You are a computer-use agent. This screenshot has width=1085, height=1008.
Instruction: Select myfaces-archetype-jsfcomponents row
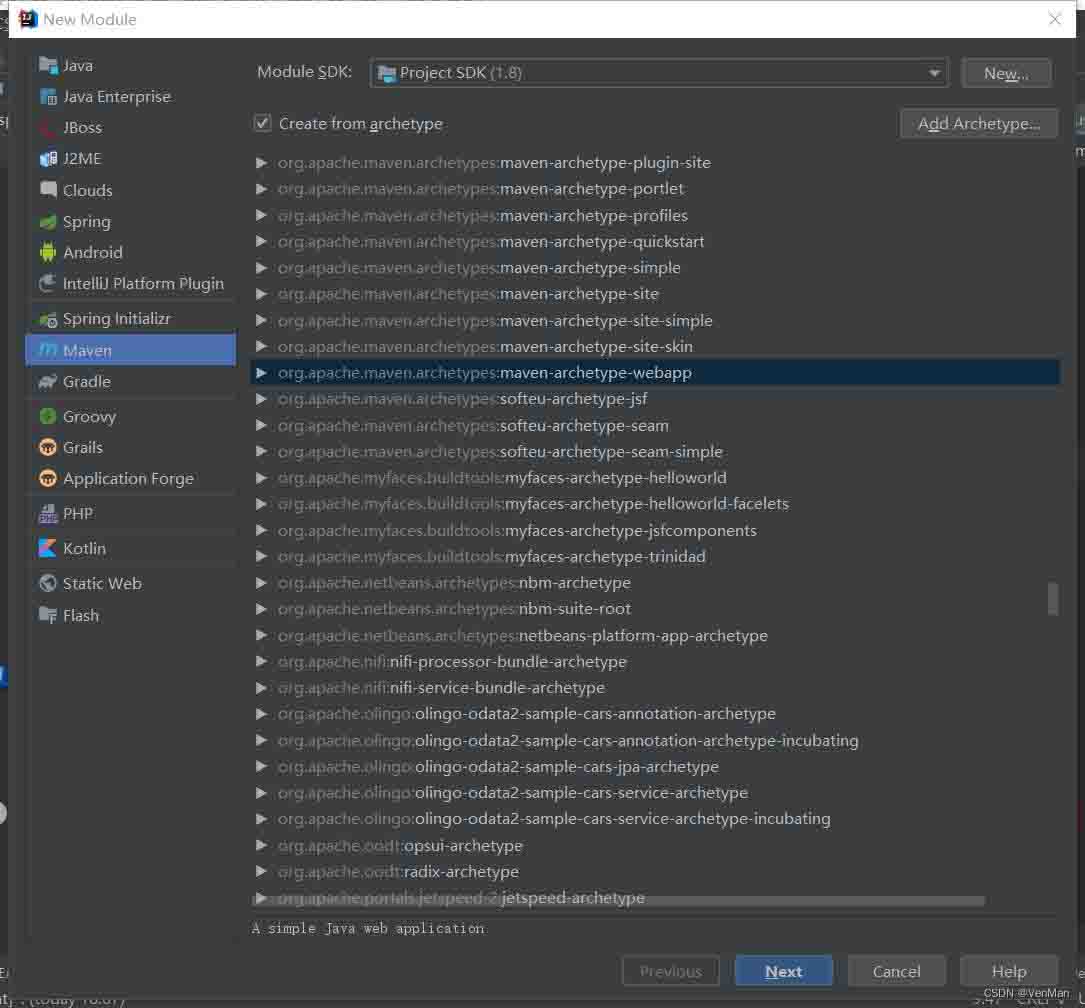coord(655,531)
